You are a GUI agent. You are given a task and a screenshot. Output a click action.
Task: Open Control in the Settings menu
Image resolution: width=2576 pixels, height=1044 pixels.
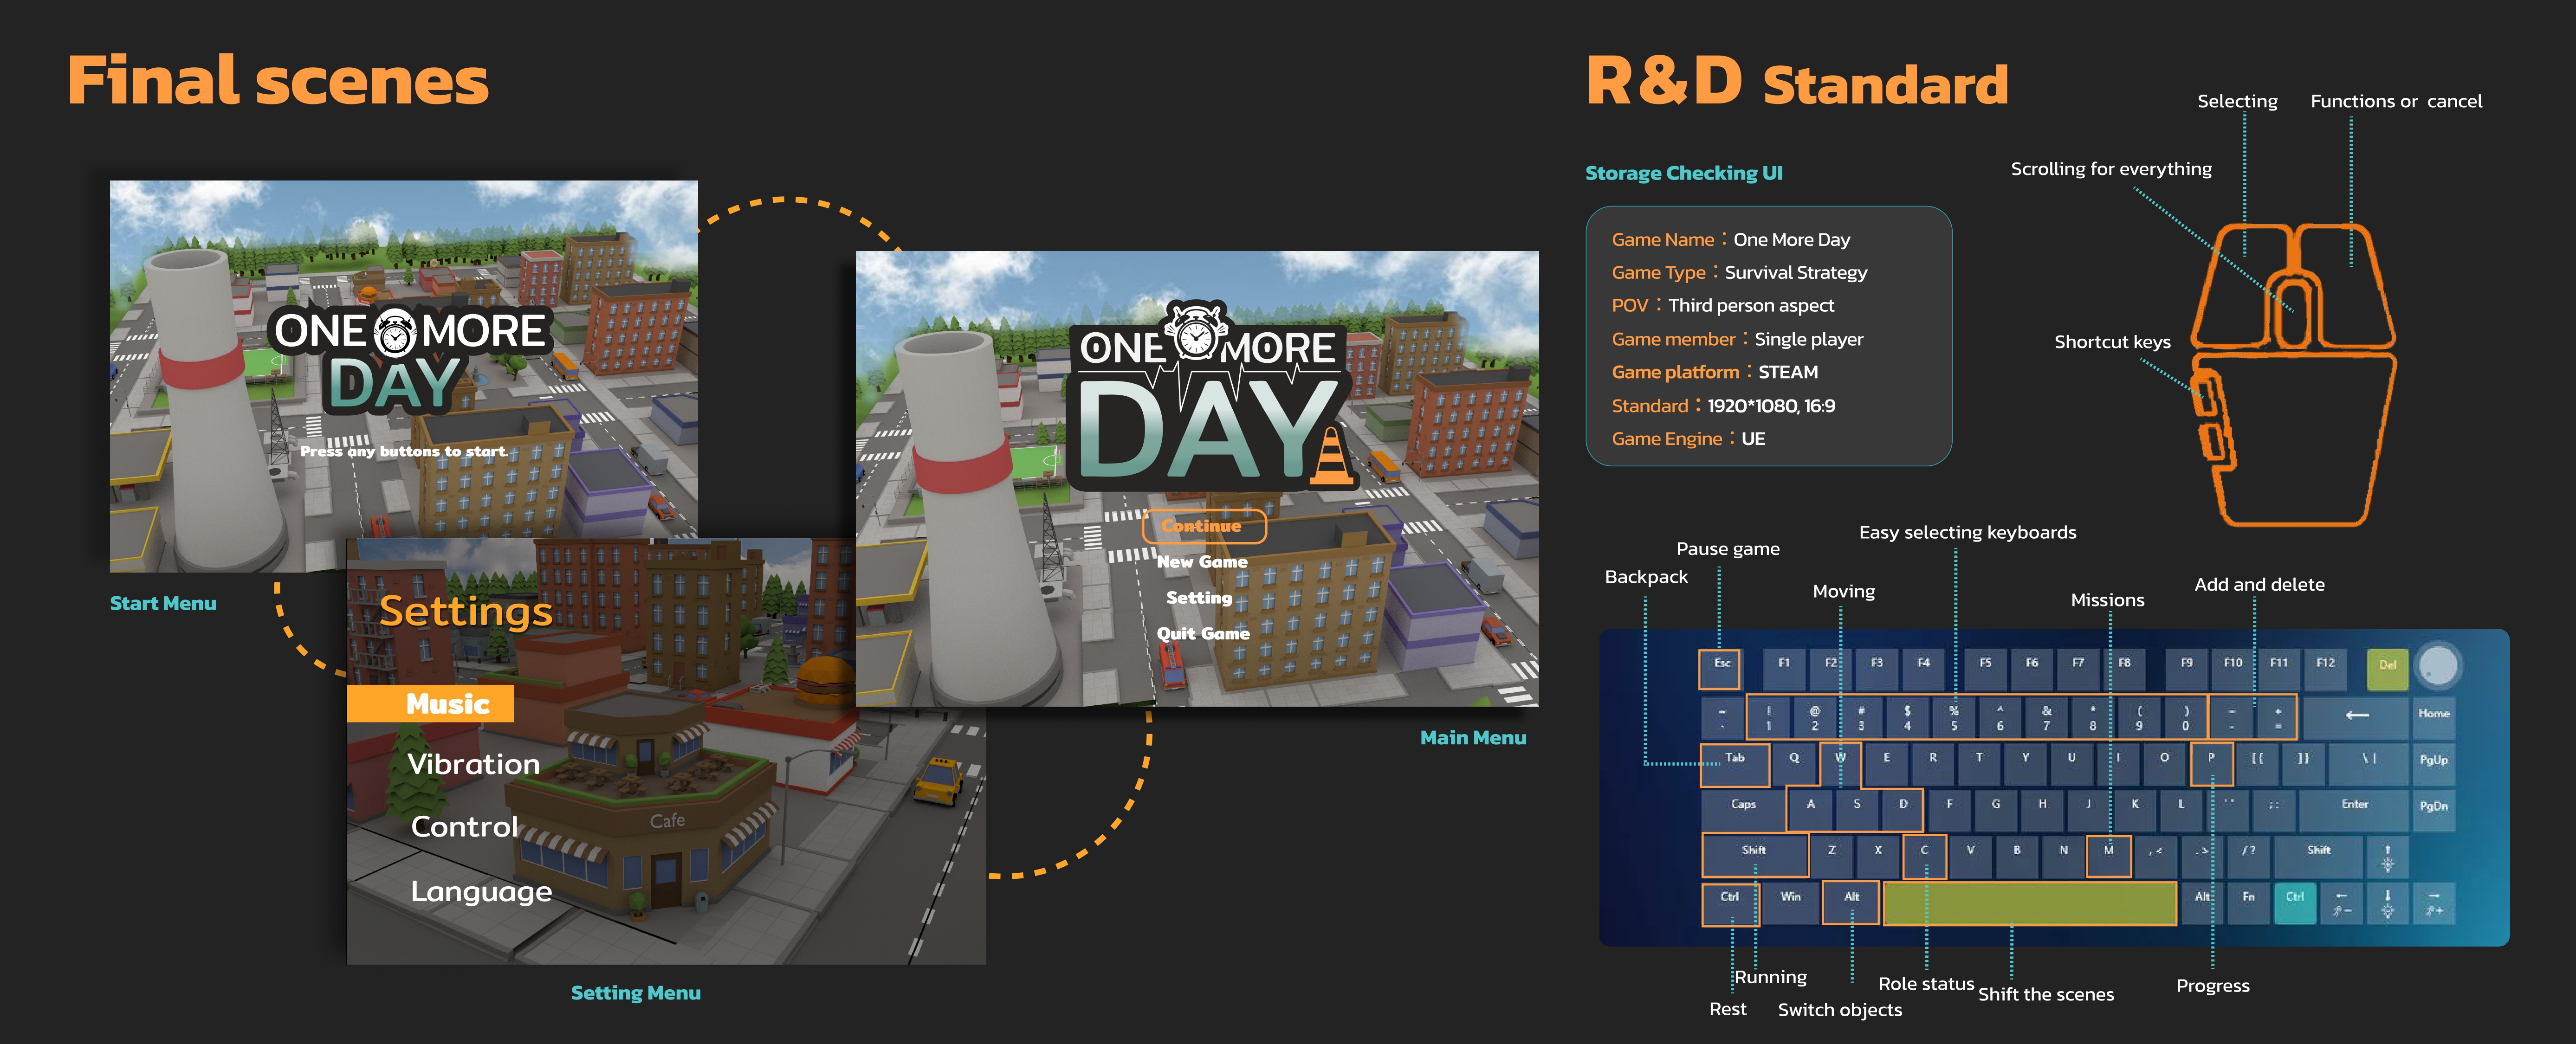464,827
